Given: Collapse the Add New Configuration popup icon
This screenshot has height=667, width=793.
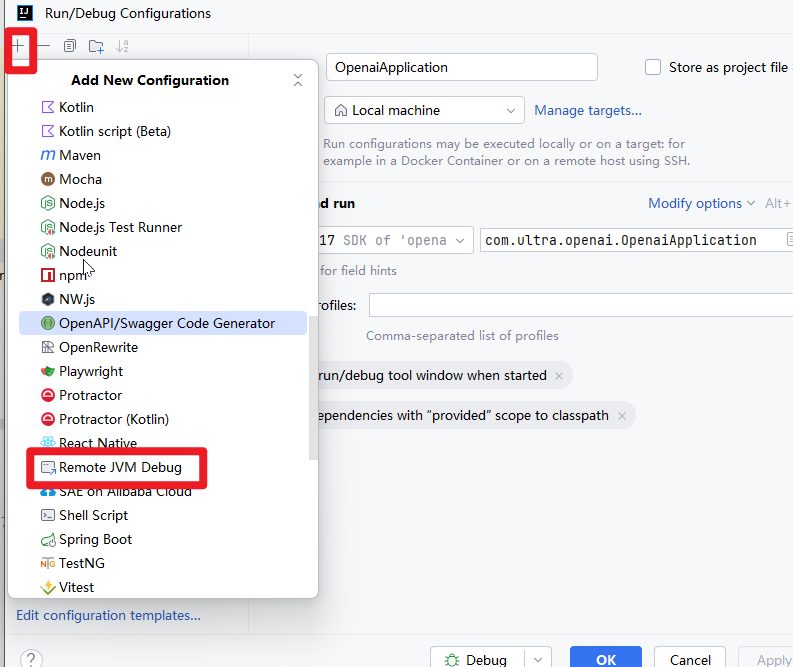Looking at the screenshot, I should (x=298, y=80).
